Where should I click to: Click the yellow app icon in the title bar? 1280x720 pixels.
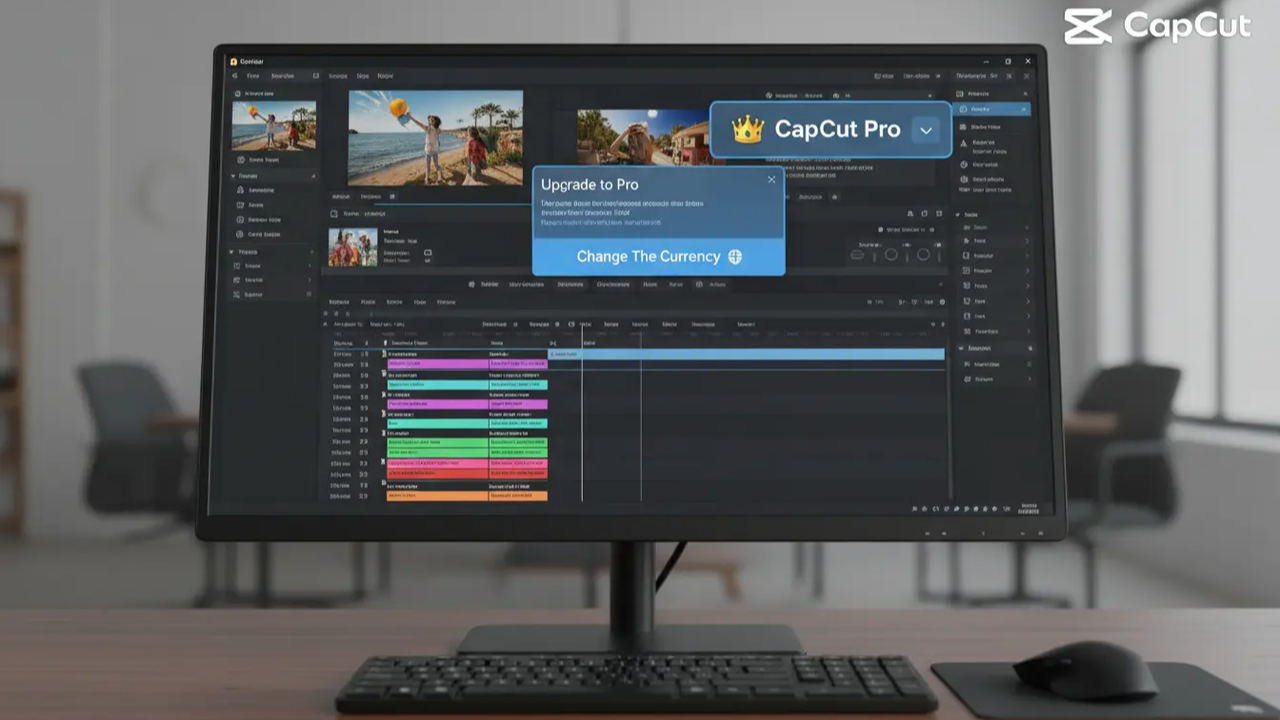click(234, 61)
